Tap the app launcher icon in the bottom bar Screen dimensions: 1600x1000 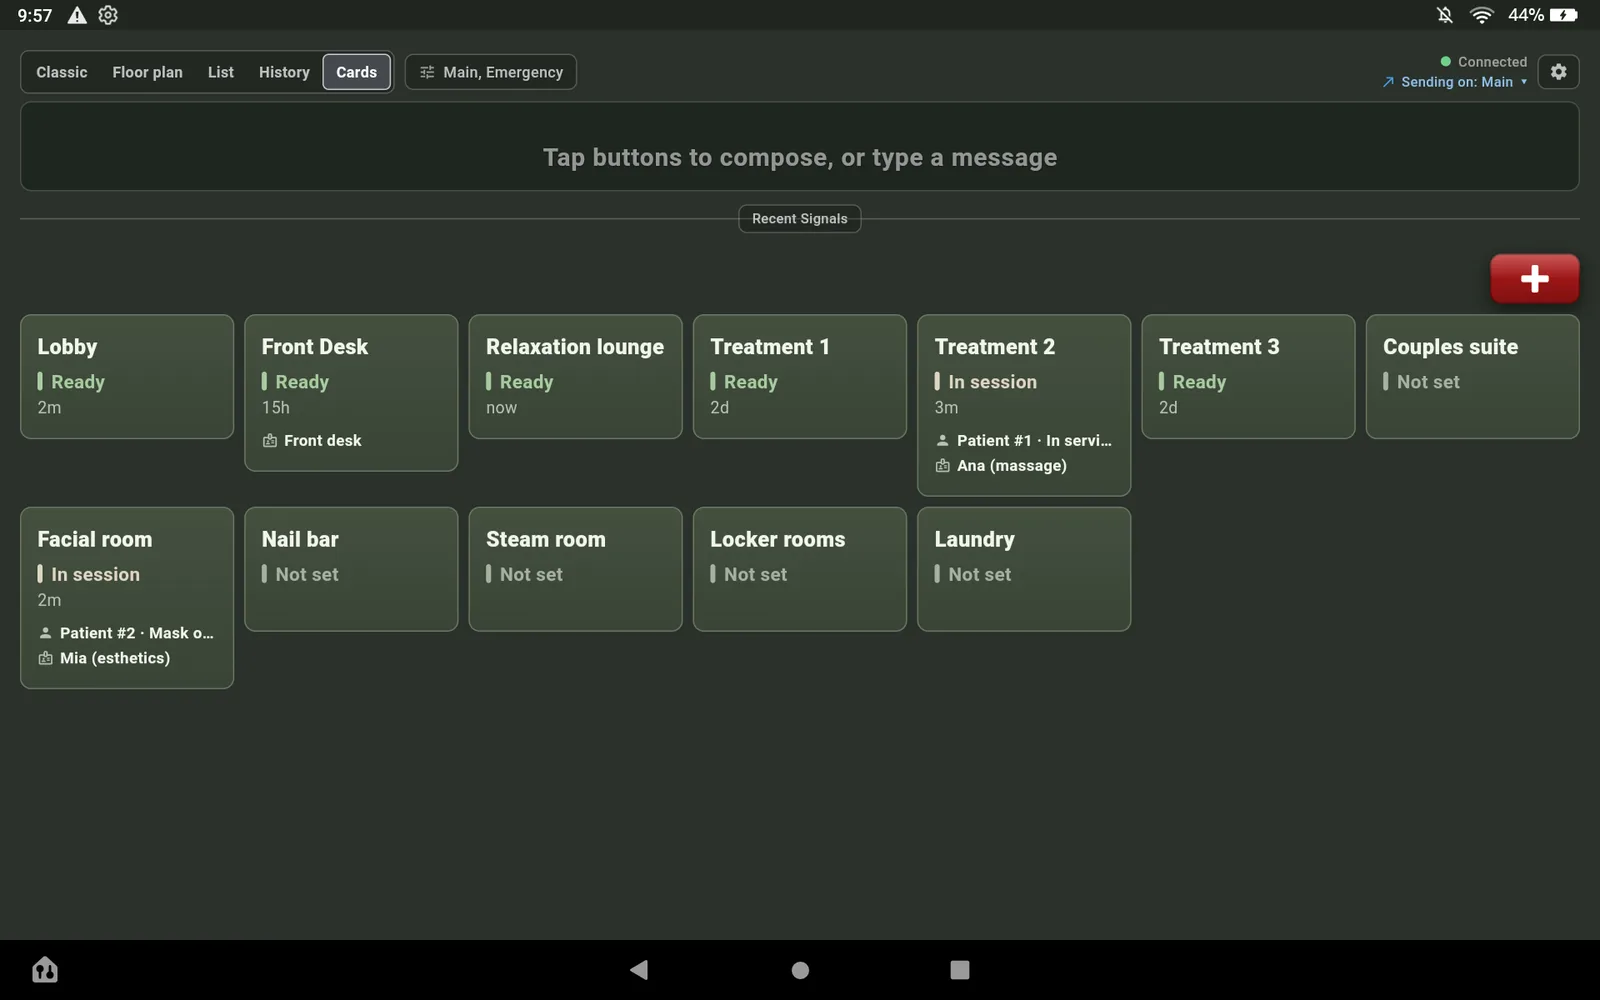(x=45, y=969)
